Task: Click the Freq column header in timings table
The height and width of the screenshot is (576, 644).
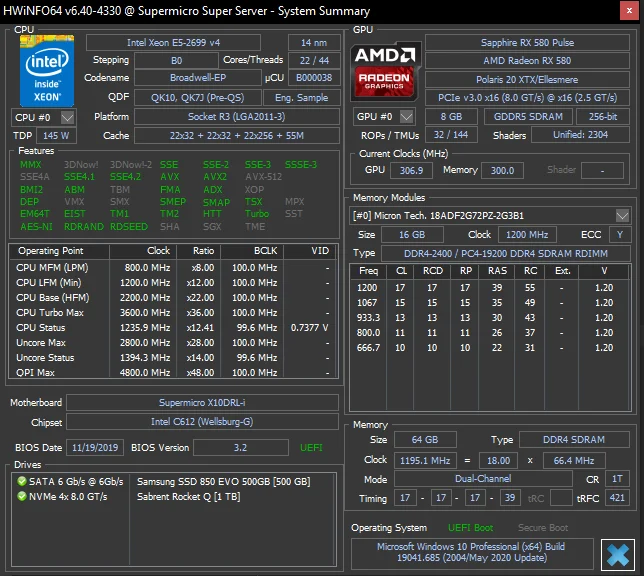Action: tap(368, 271)
